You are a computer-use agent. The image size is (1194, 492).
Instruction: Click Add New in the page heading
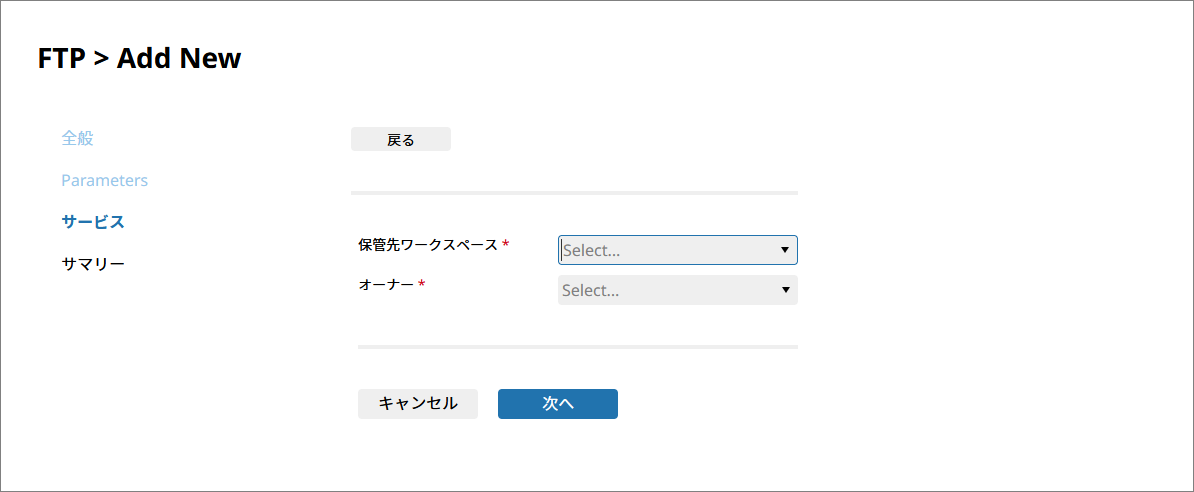click(179, 58)
